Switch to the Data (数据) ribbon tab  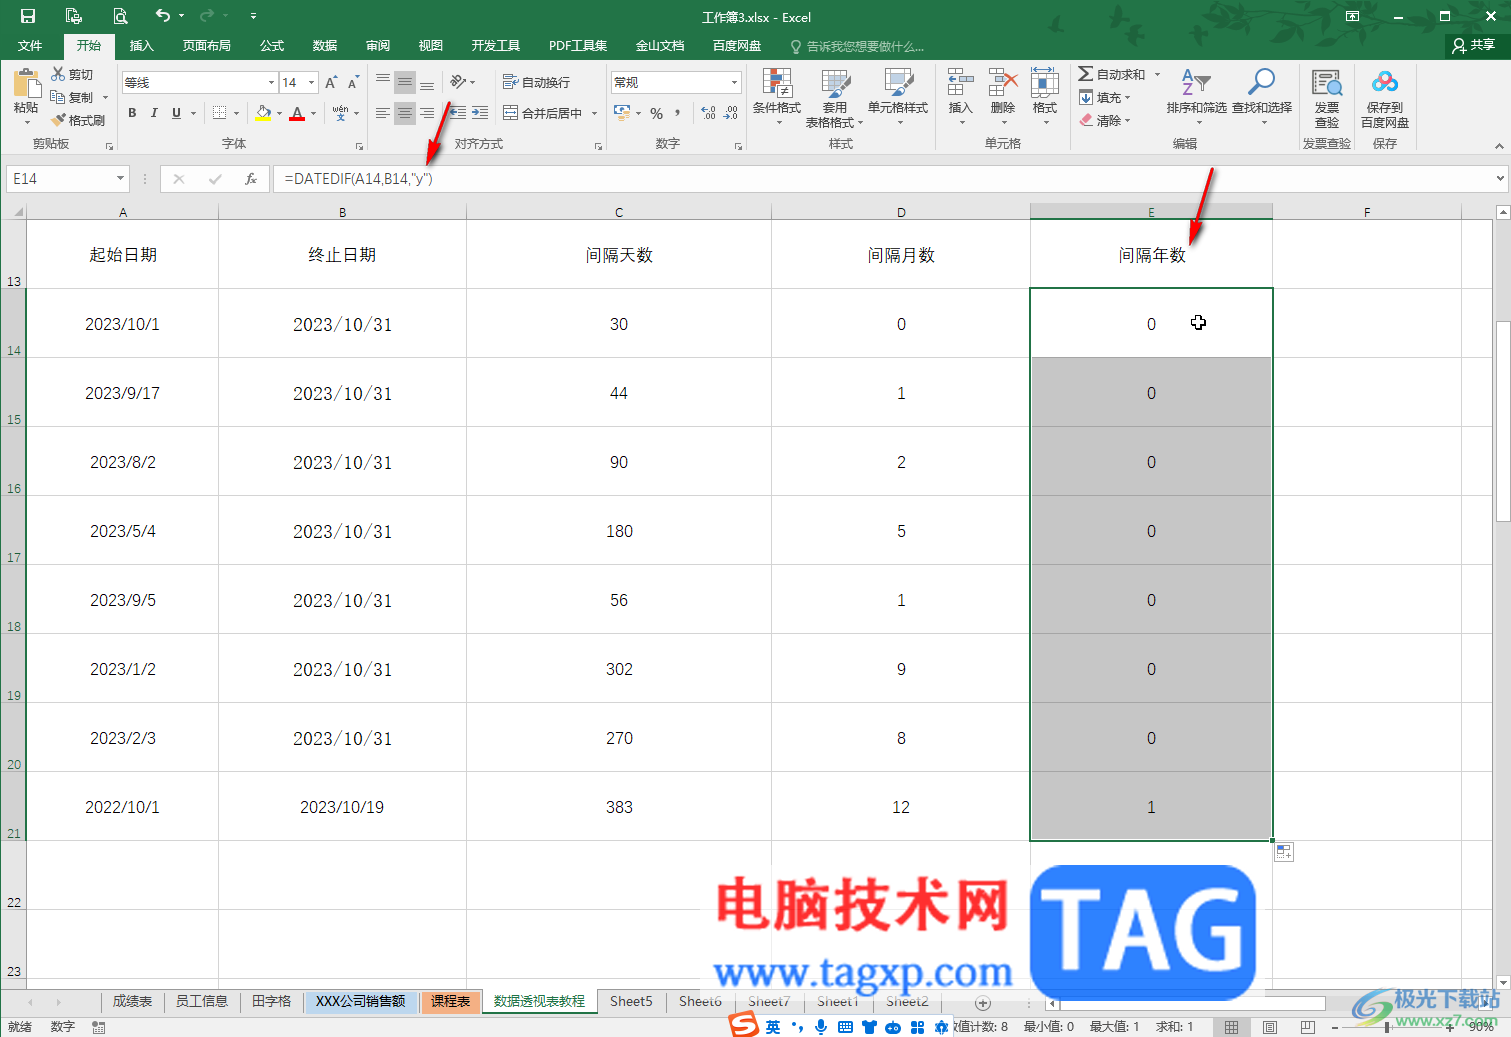click(325, 46)
